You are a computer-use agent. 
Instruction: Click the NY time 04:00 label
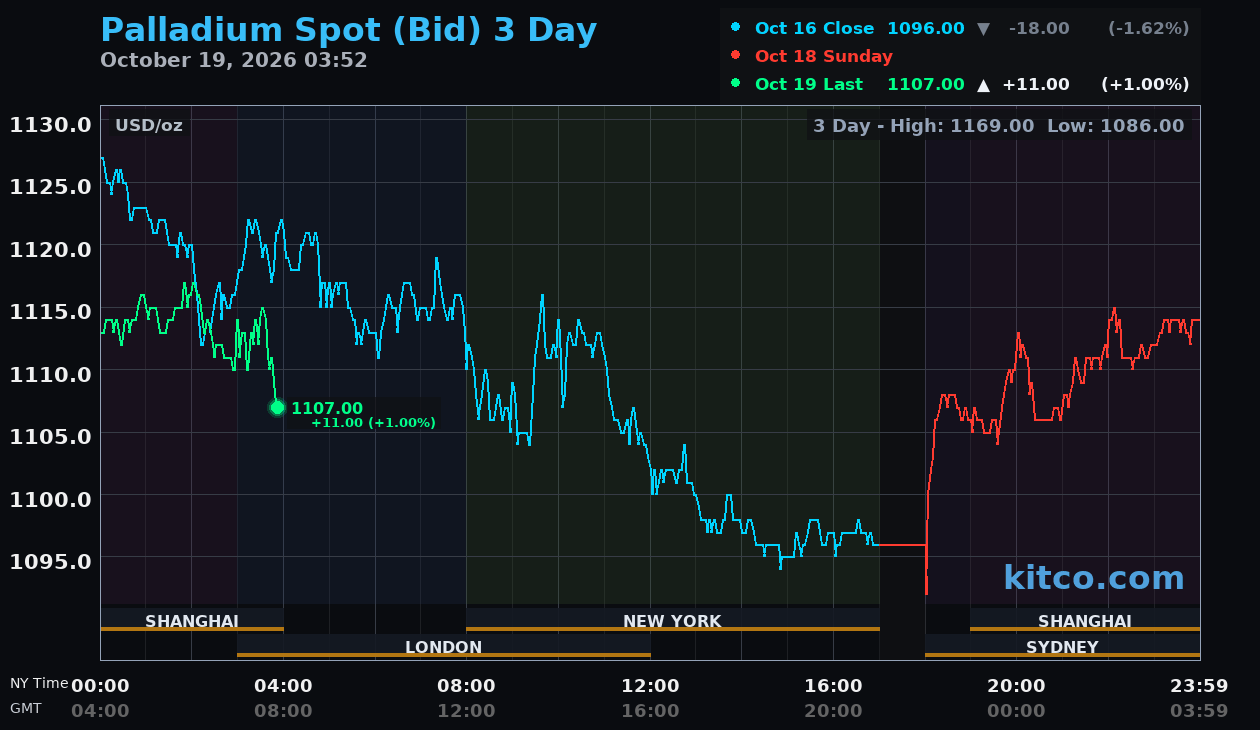point(283,686)
